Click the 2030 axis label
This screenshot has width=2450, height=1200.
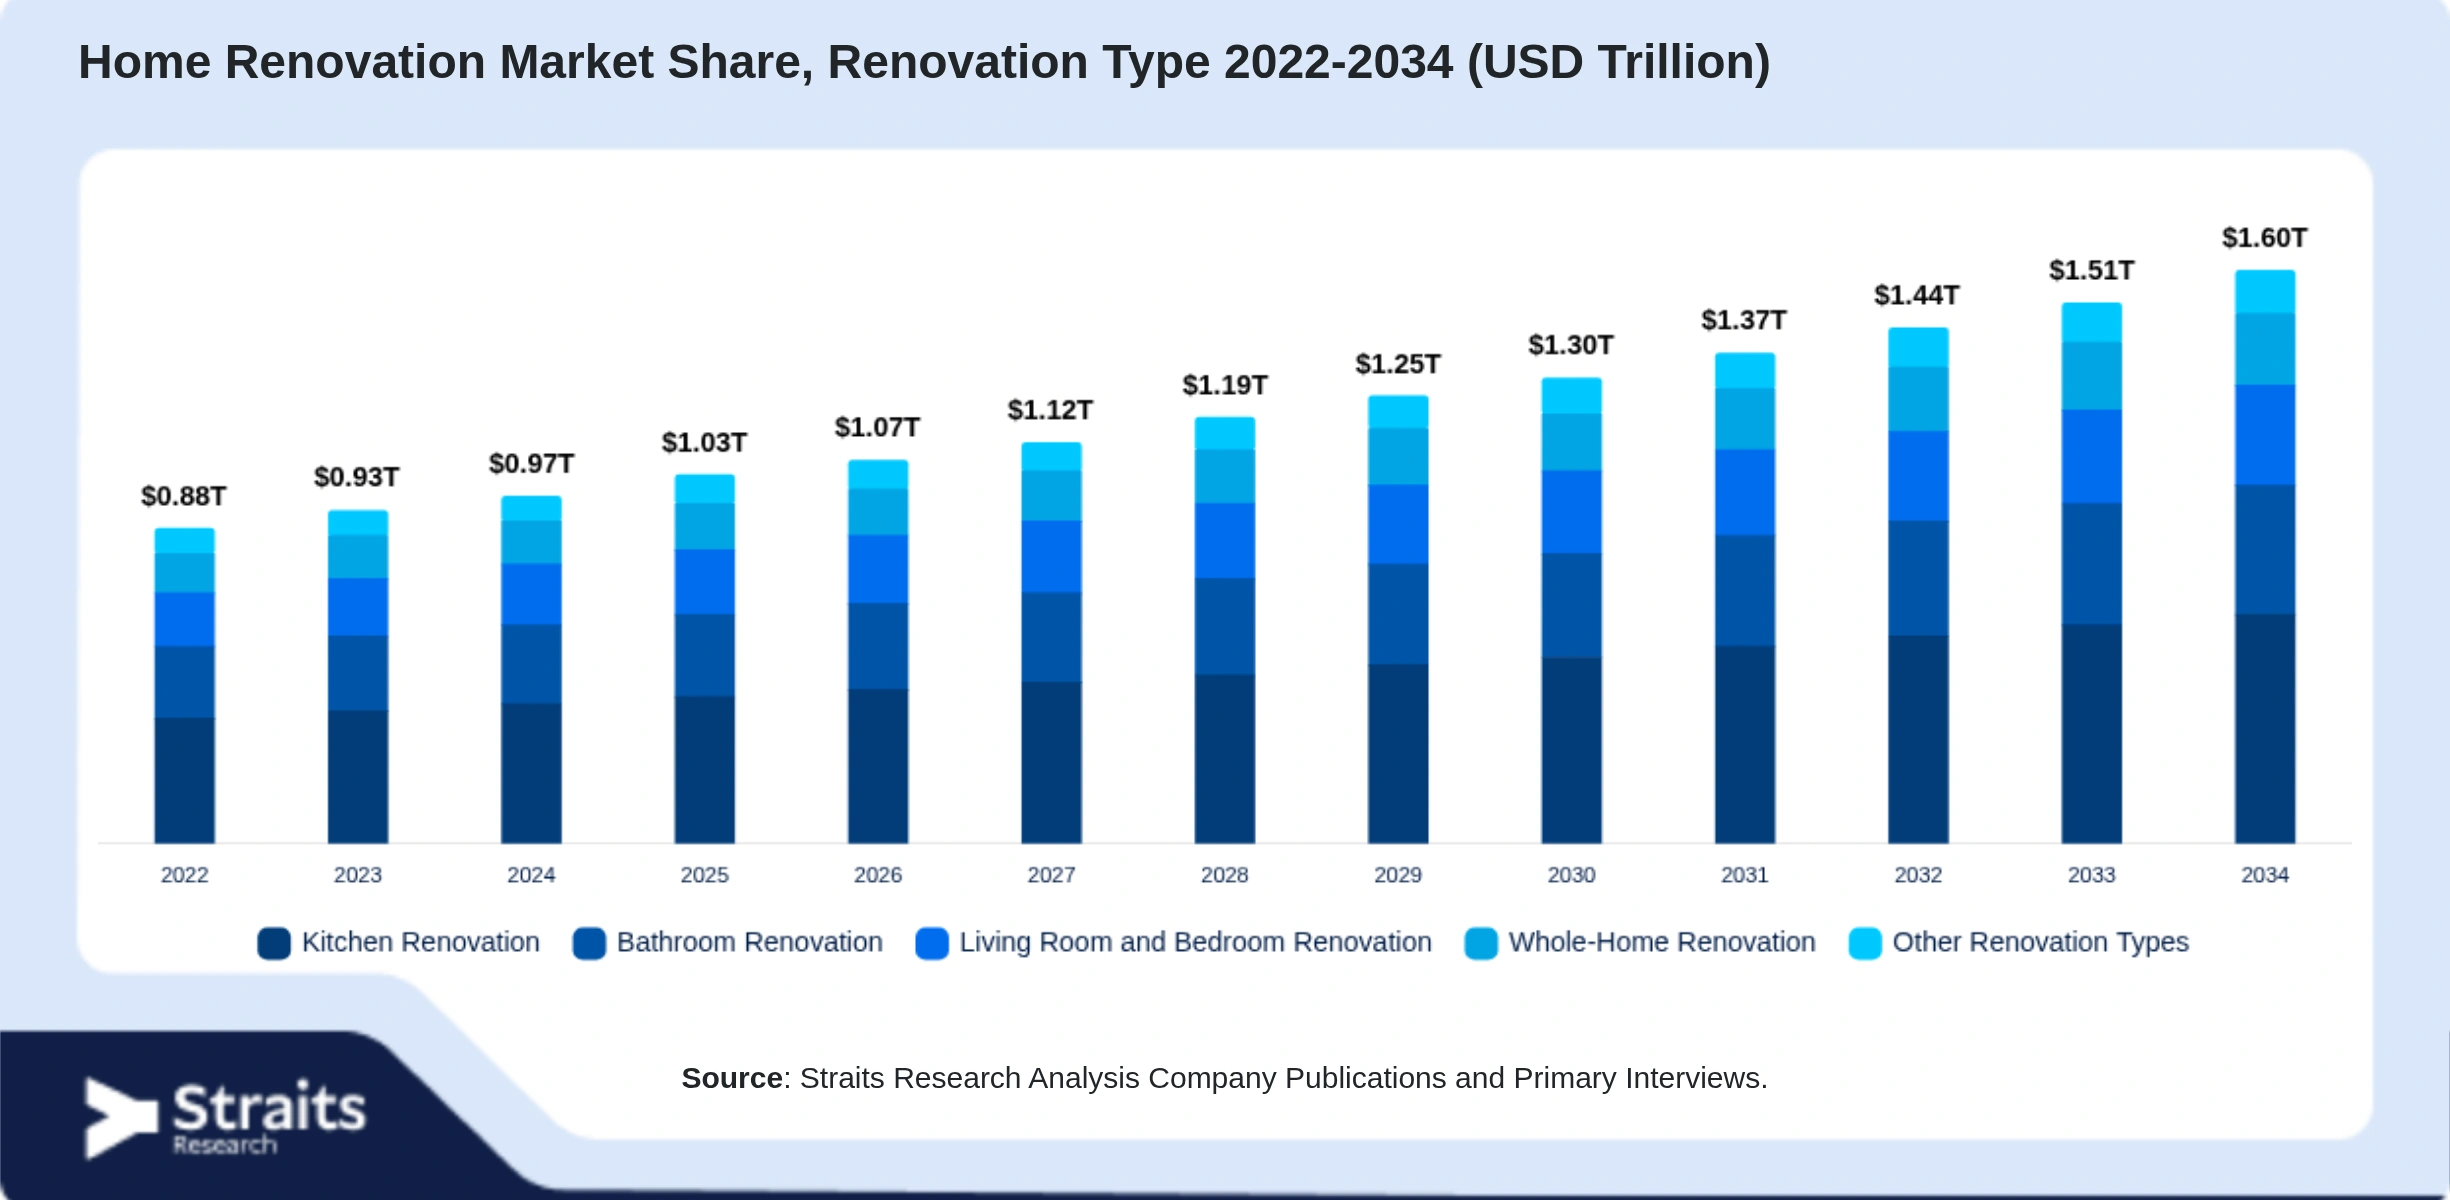(1572, 875)
